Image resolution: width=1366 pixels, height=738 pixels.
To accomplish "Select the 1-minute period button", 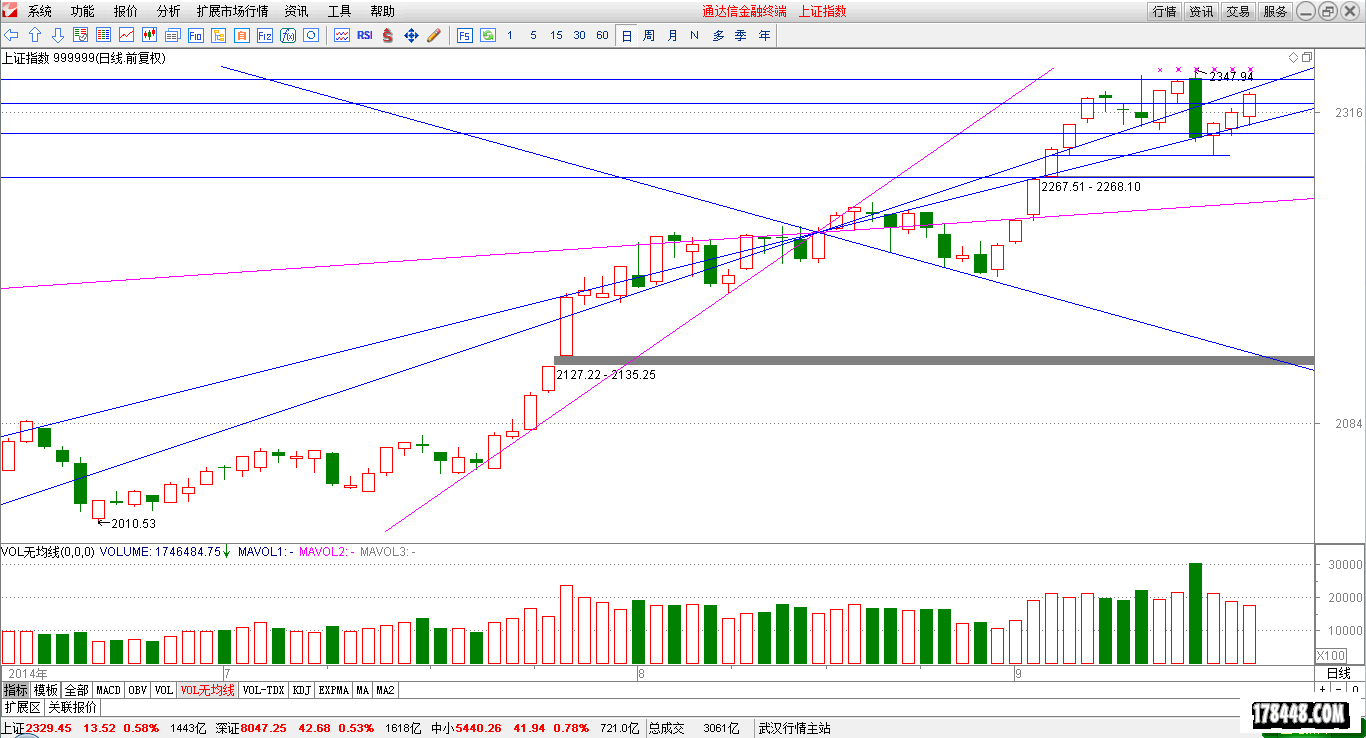I will (510, 35).
